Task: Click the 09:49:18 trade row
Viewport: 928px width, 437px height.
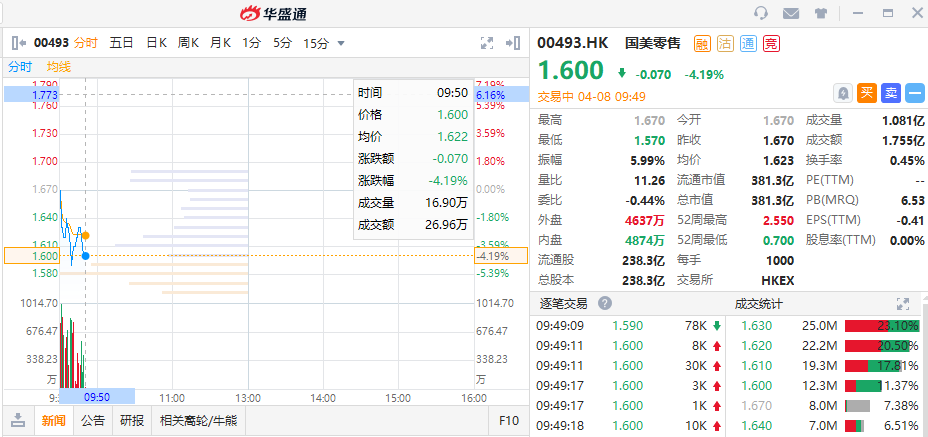Action: pos(627,426)
